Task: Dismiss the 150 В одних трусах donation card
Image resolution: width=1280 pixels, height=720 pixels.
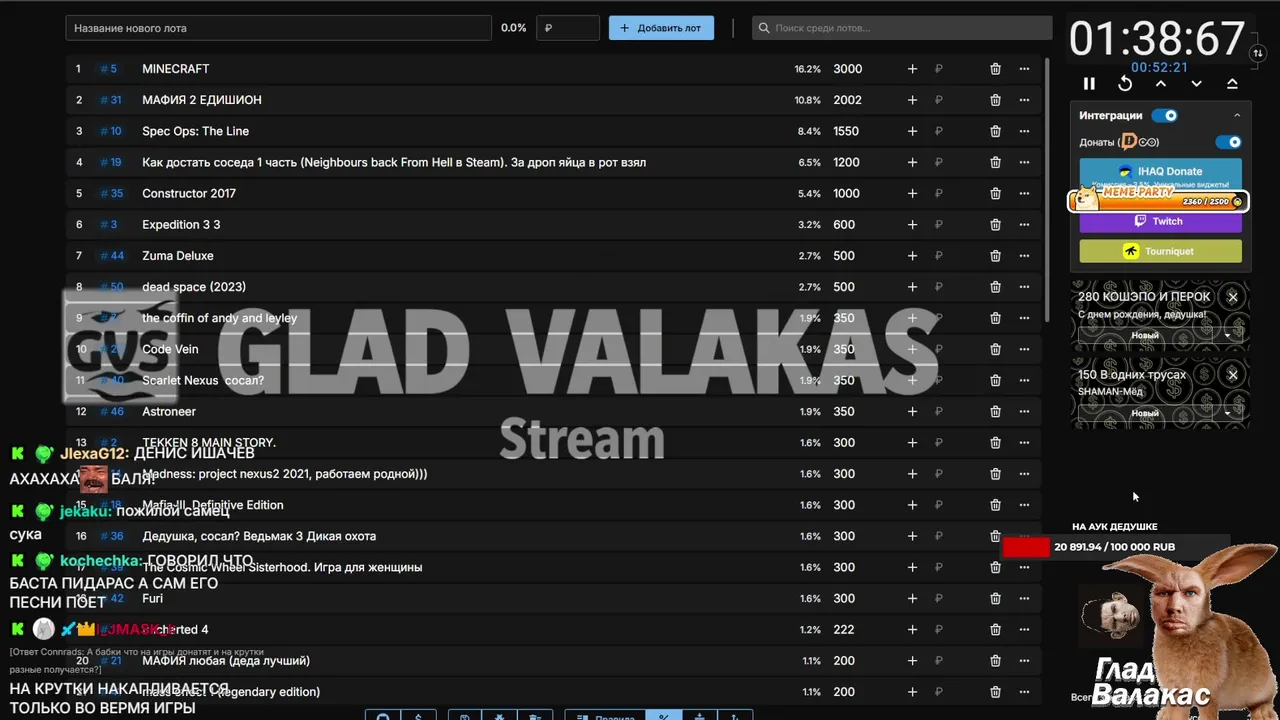Action: tap(1233, 375)
